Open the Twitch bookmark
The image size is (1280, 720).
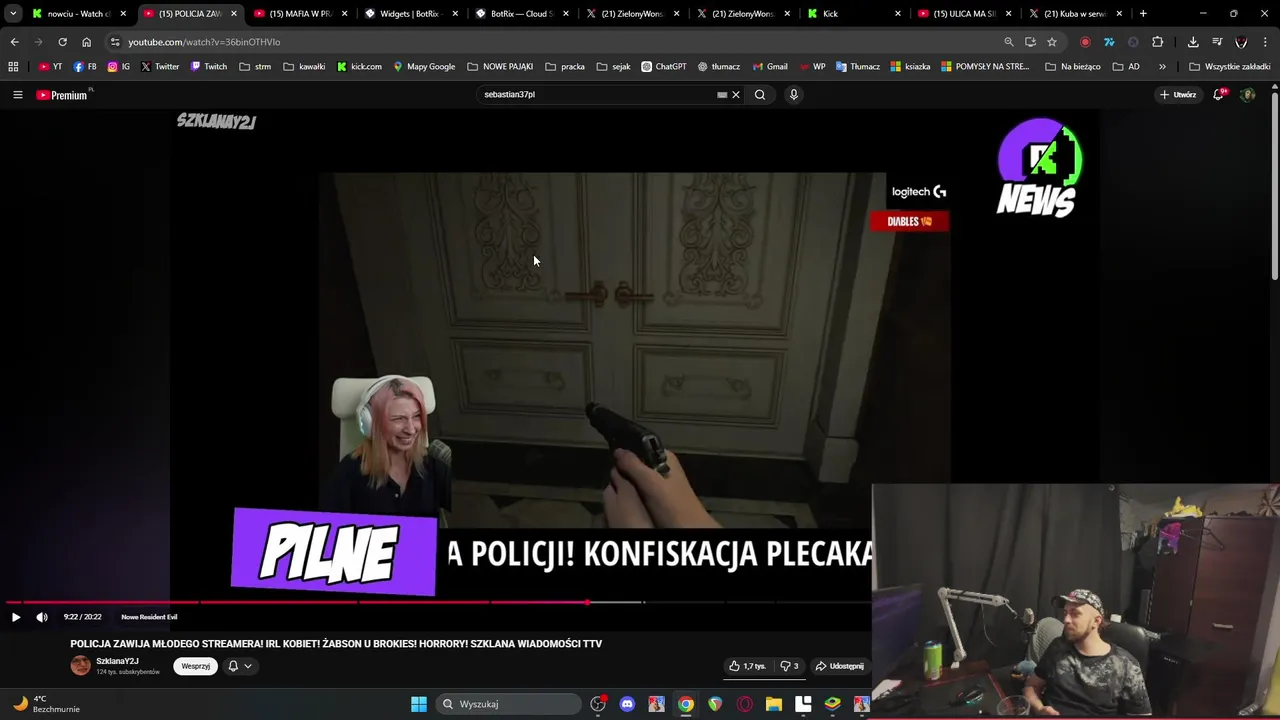(209, 67)
